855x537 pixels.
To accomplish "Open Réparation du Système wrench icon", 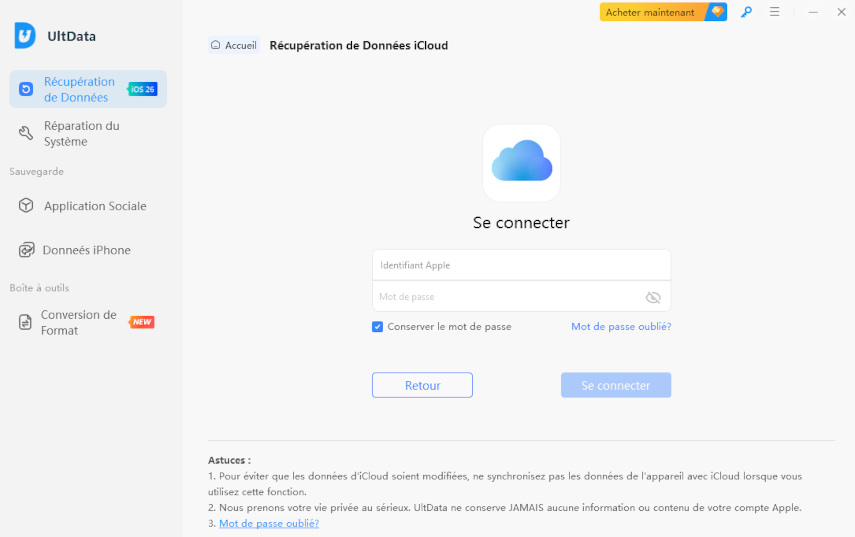I will click(x=26, y=134).
